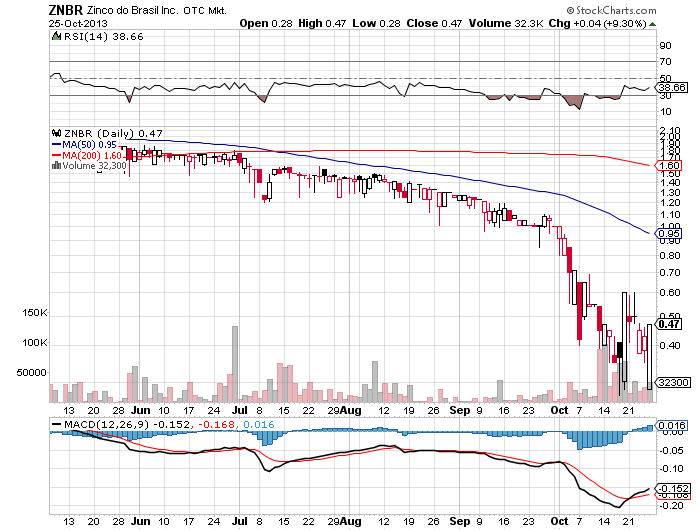Screen dimensions: 700x530
Task: Click the Open 0.28 value
Action: coord(266,23)
